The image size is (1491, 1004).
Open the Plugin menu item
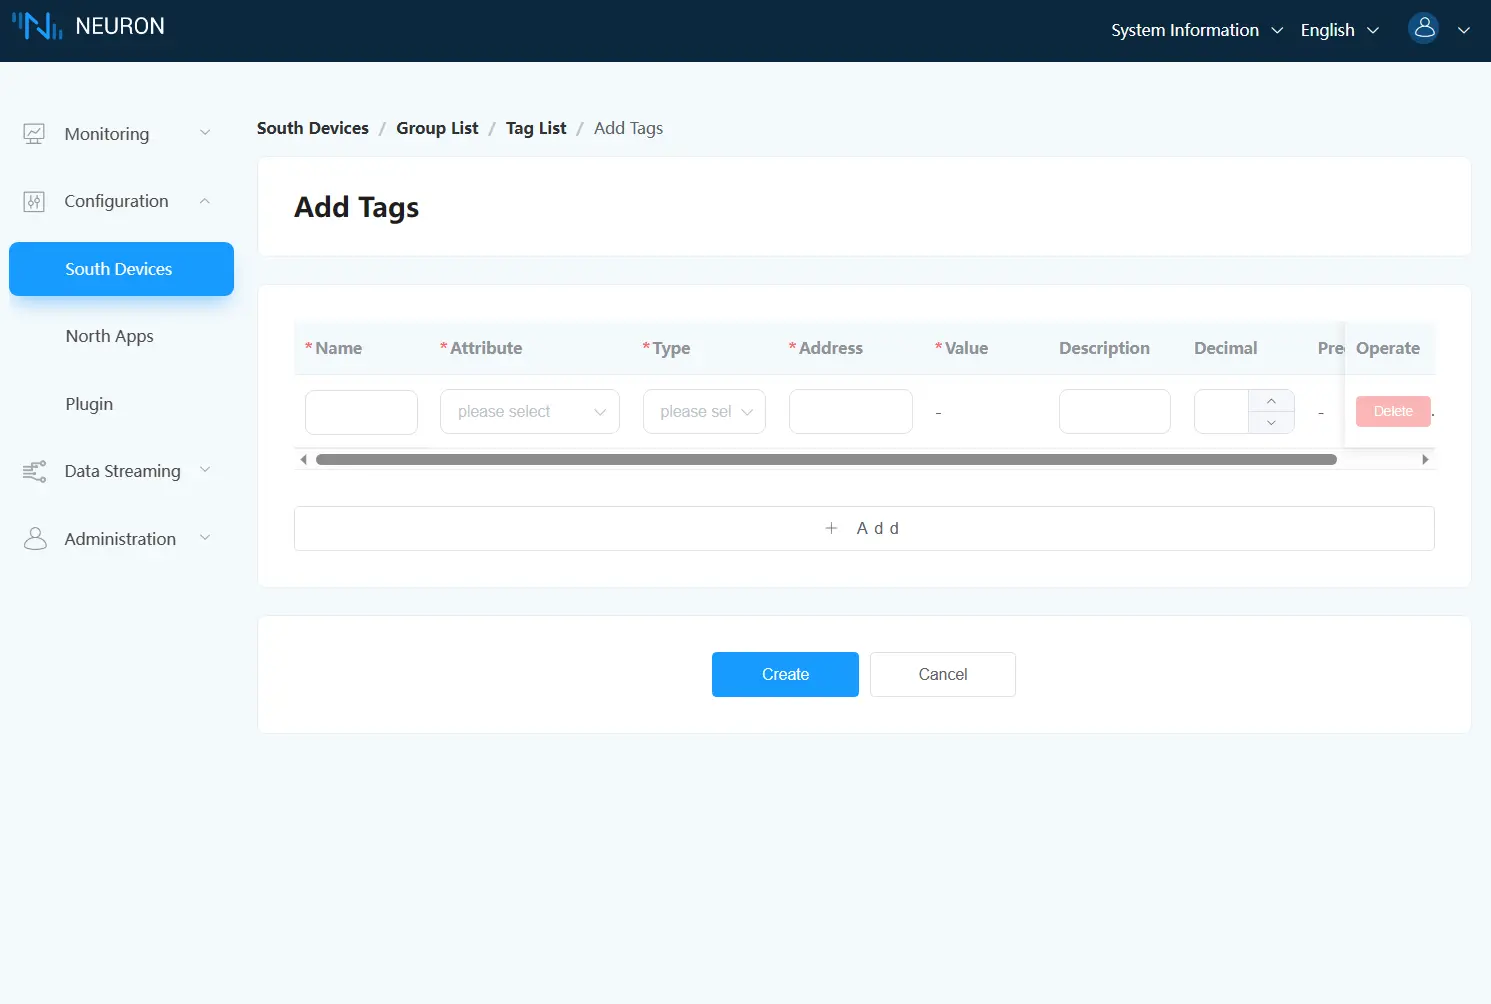[89, 404]
